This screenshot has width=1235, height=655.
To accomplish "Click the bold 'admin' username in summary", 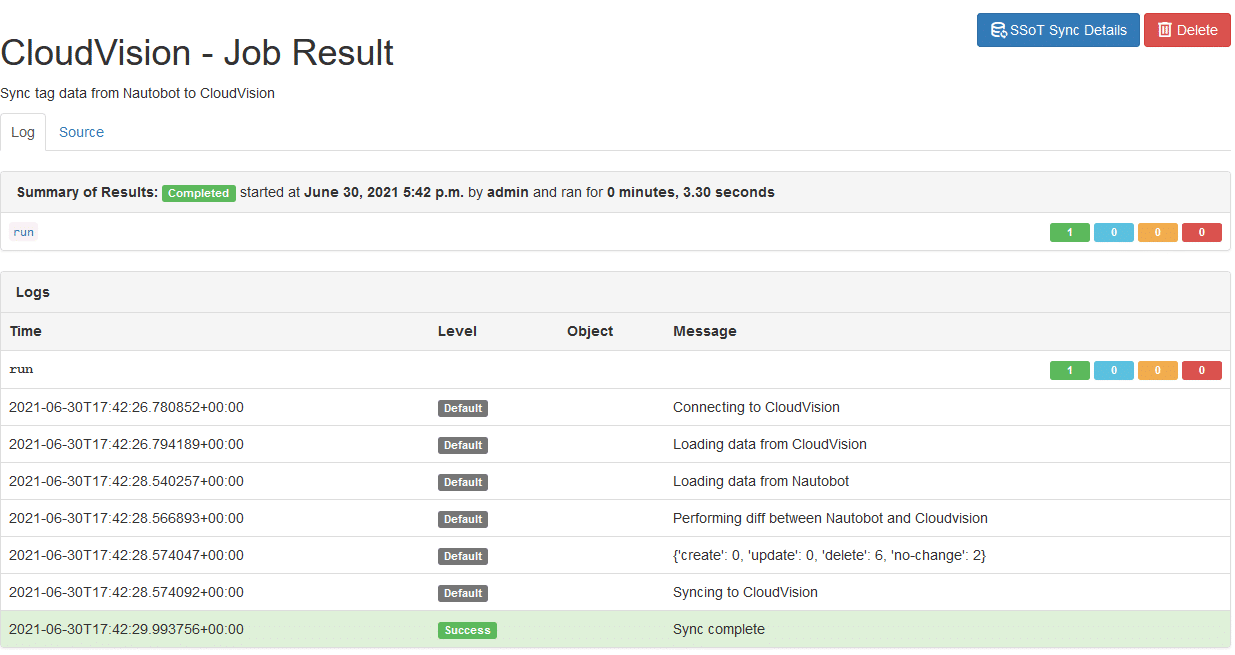I will click(508, 192).
